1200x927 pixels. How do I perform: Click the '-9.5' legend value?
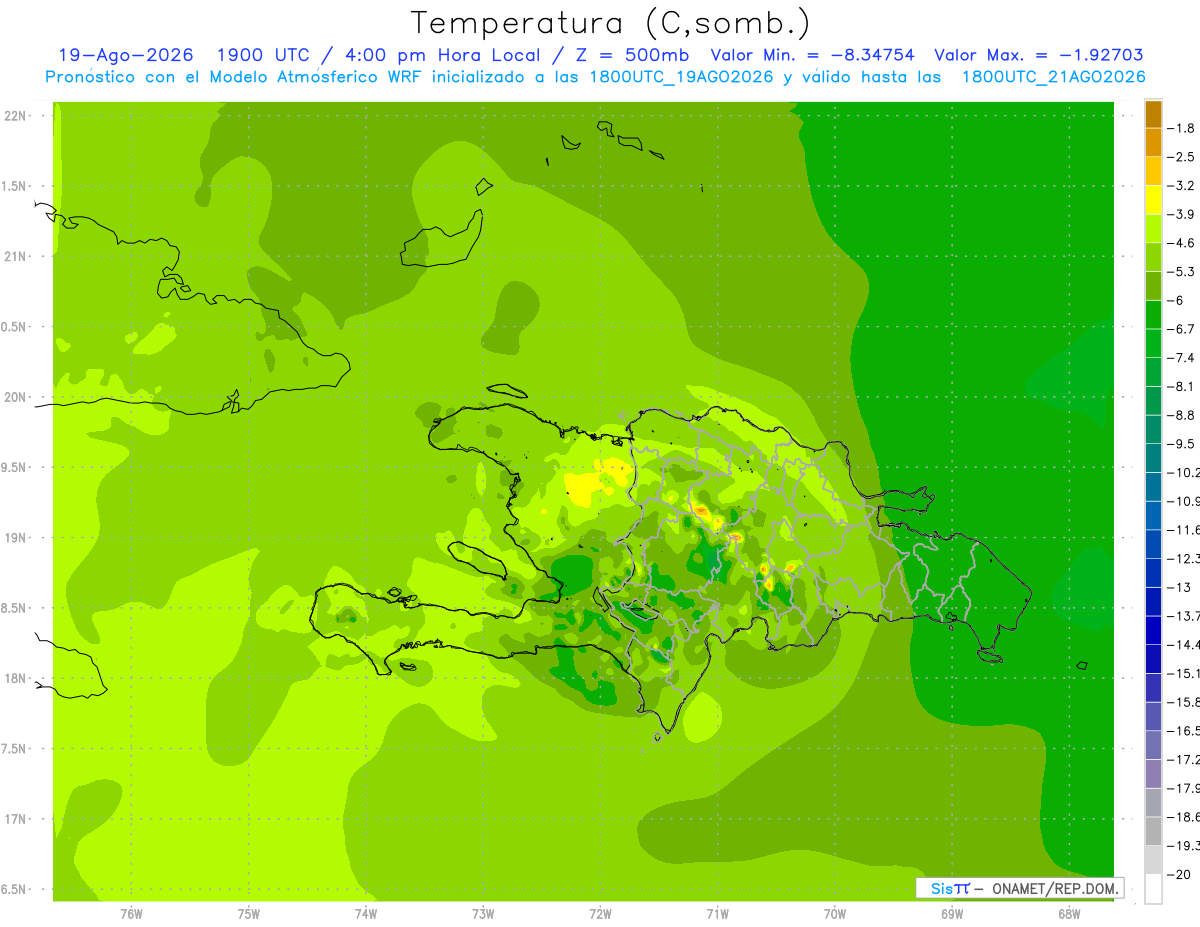(x=1182, y=444)
